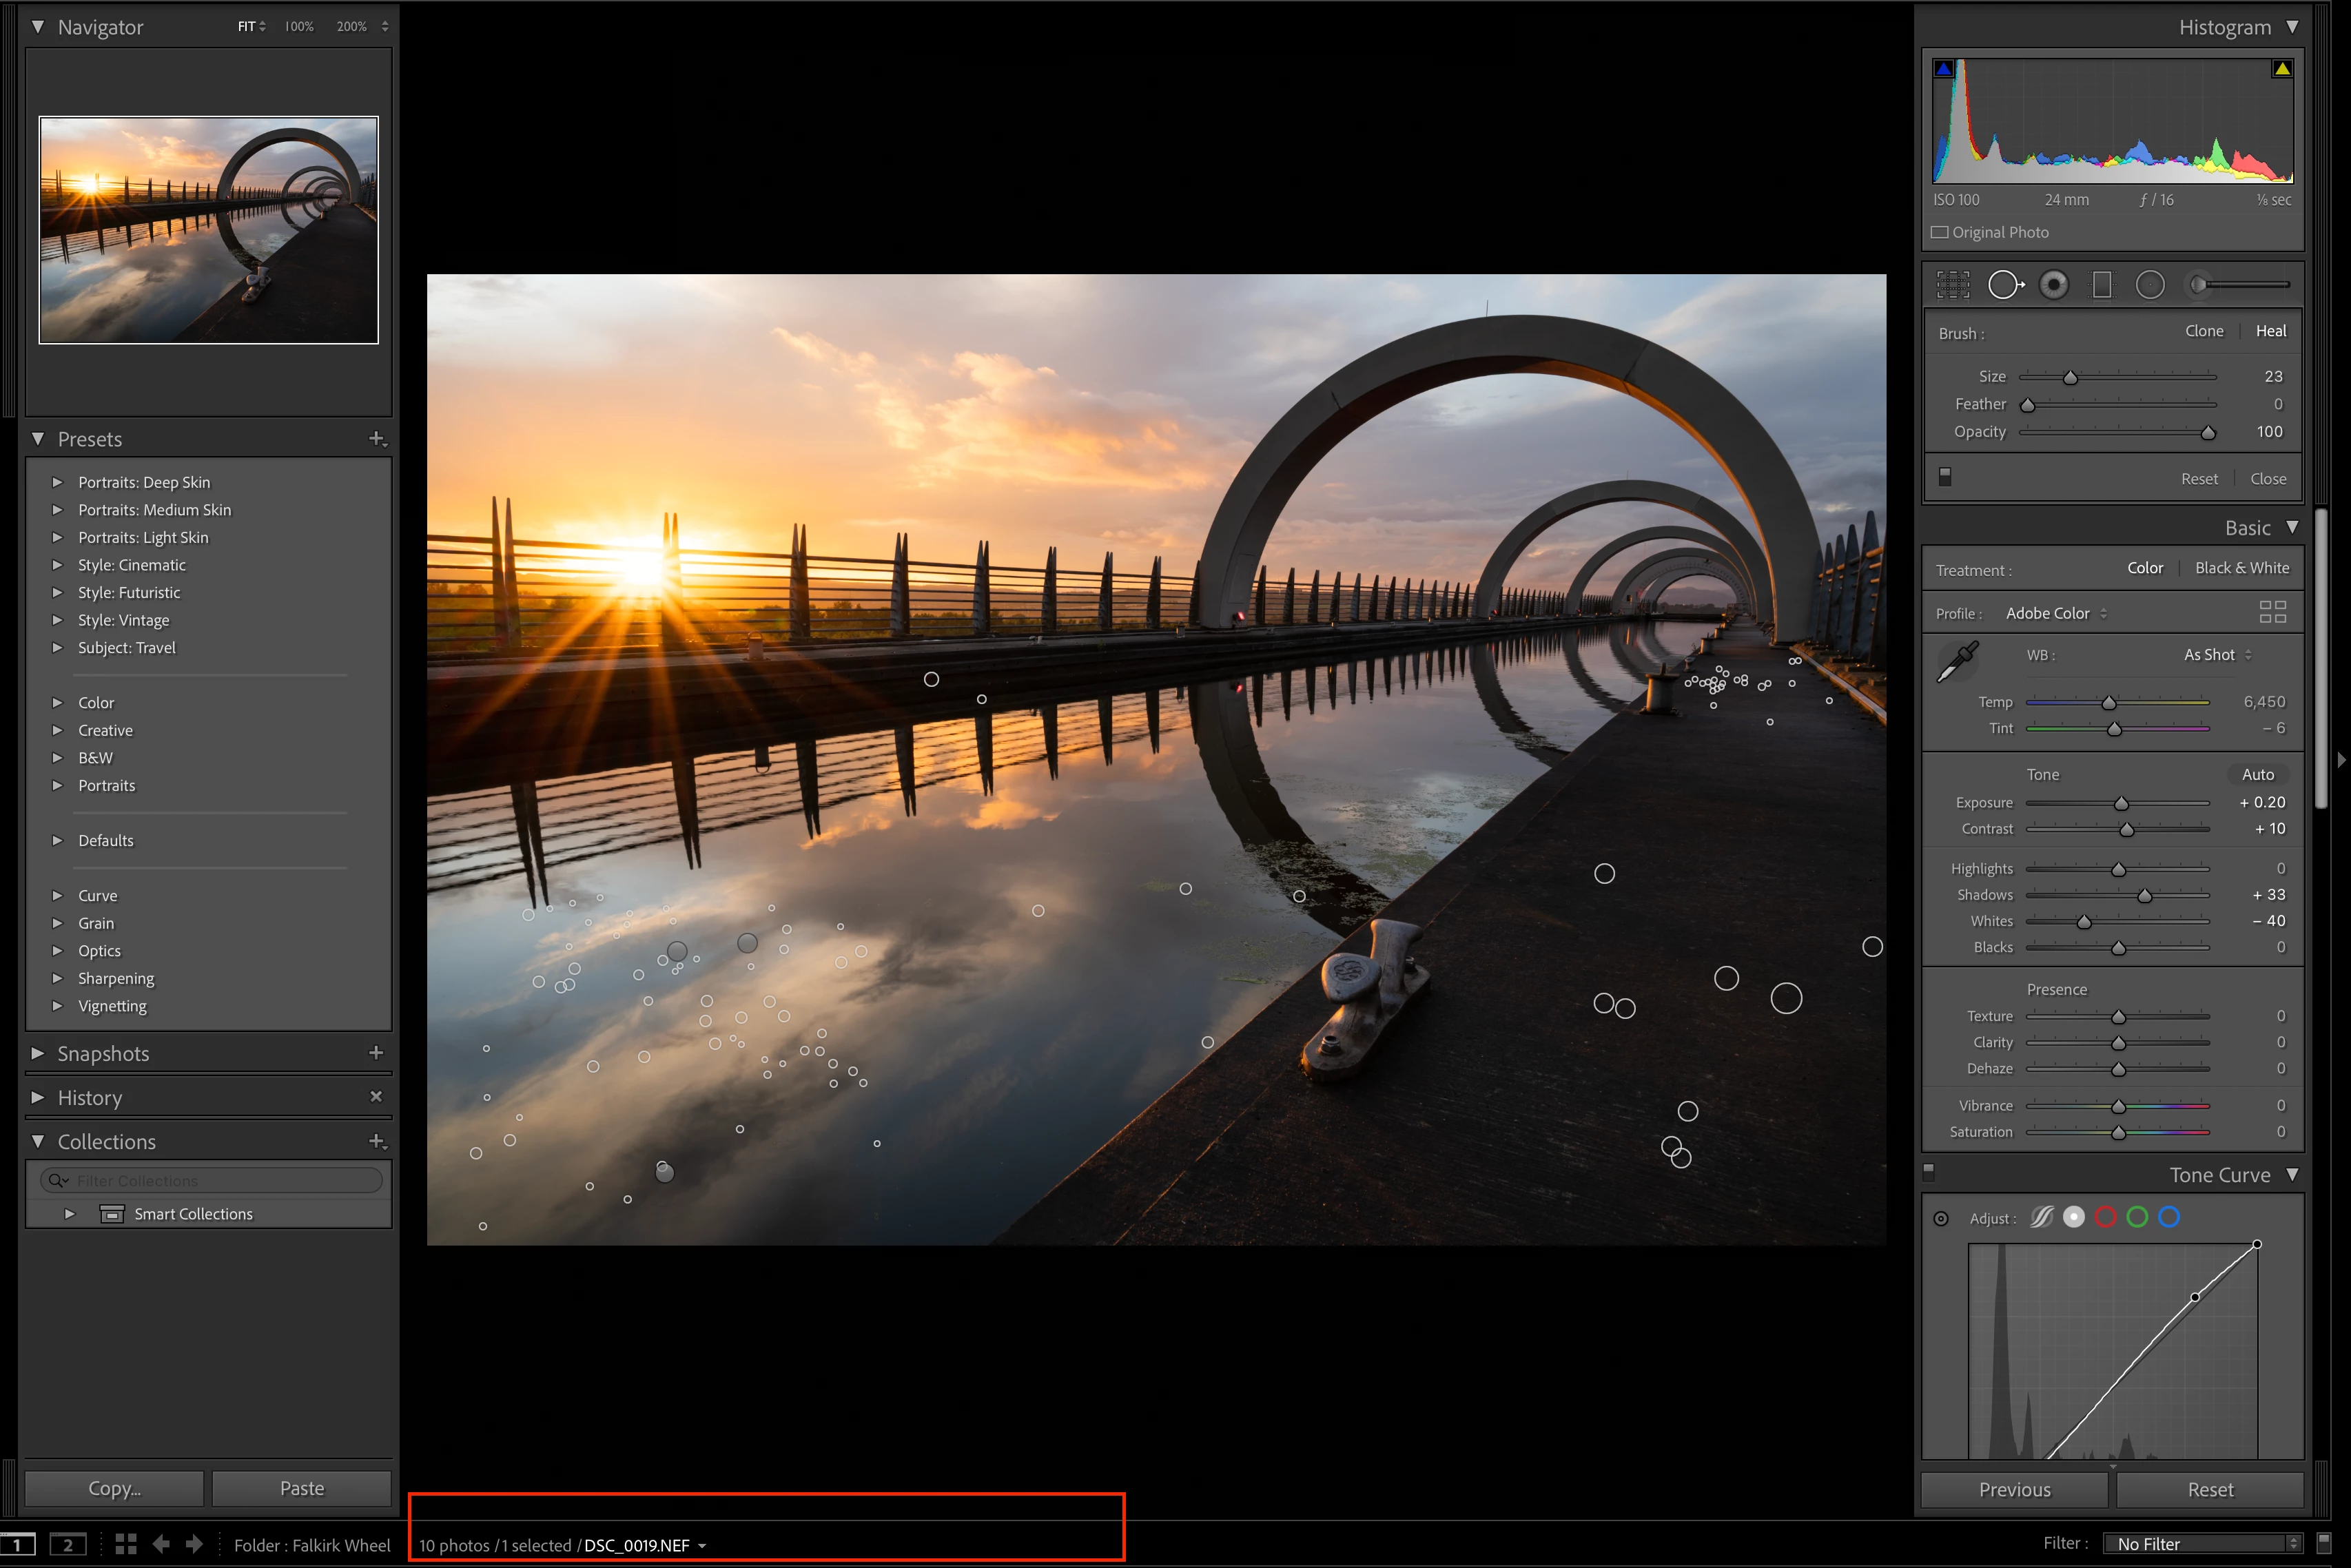The height and width of the screenshot is (1568, 2351).
Task: Select the Graduated Filter tool icon
Action: (x=2101, y=285)
